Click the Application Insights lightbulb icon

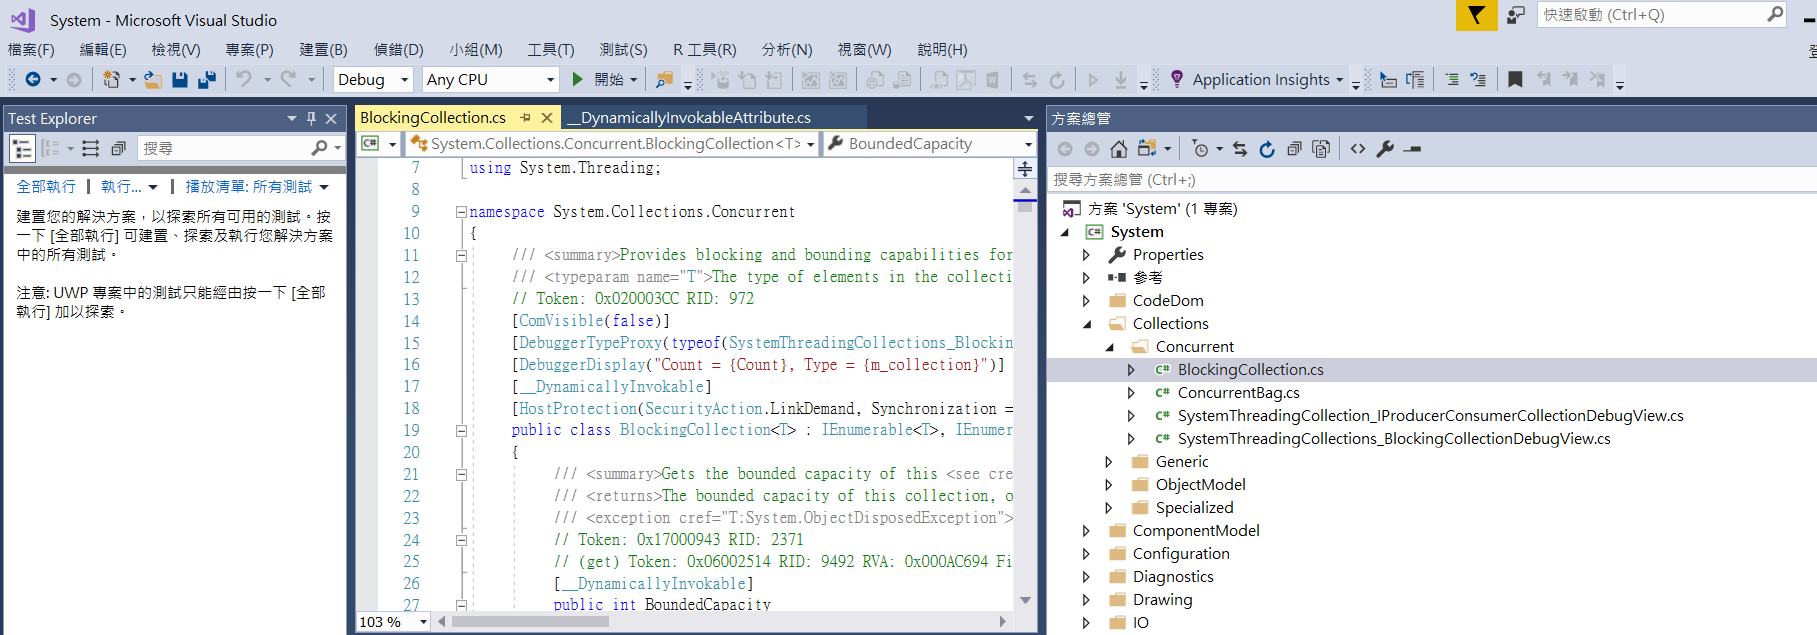[1177, 79]
